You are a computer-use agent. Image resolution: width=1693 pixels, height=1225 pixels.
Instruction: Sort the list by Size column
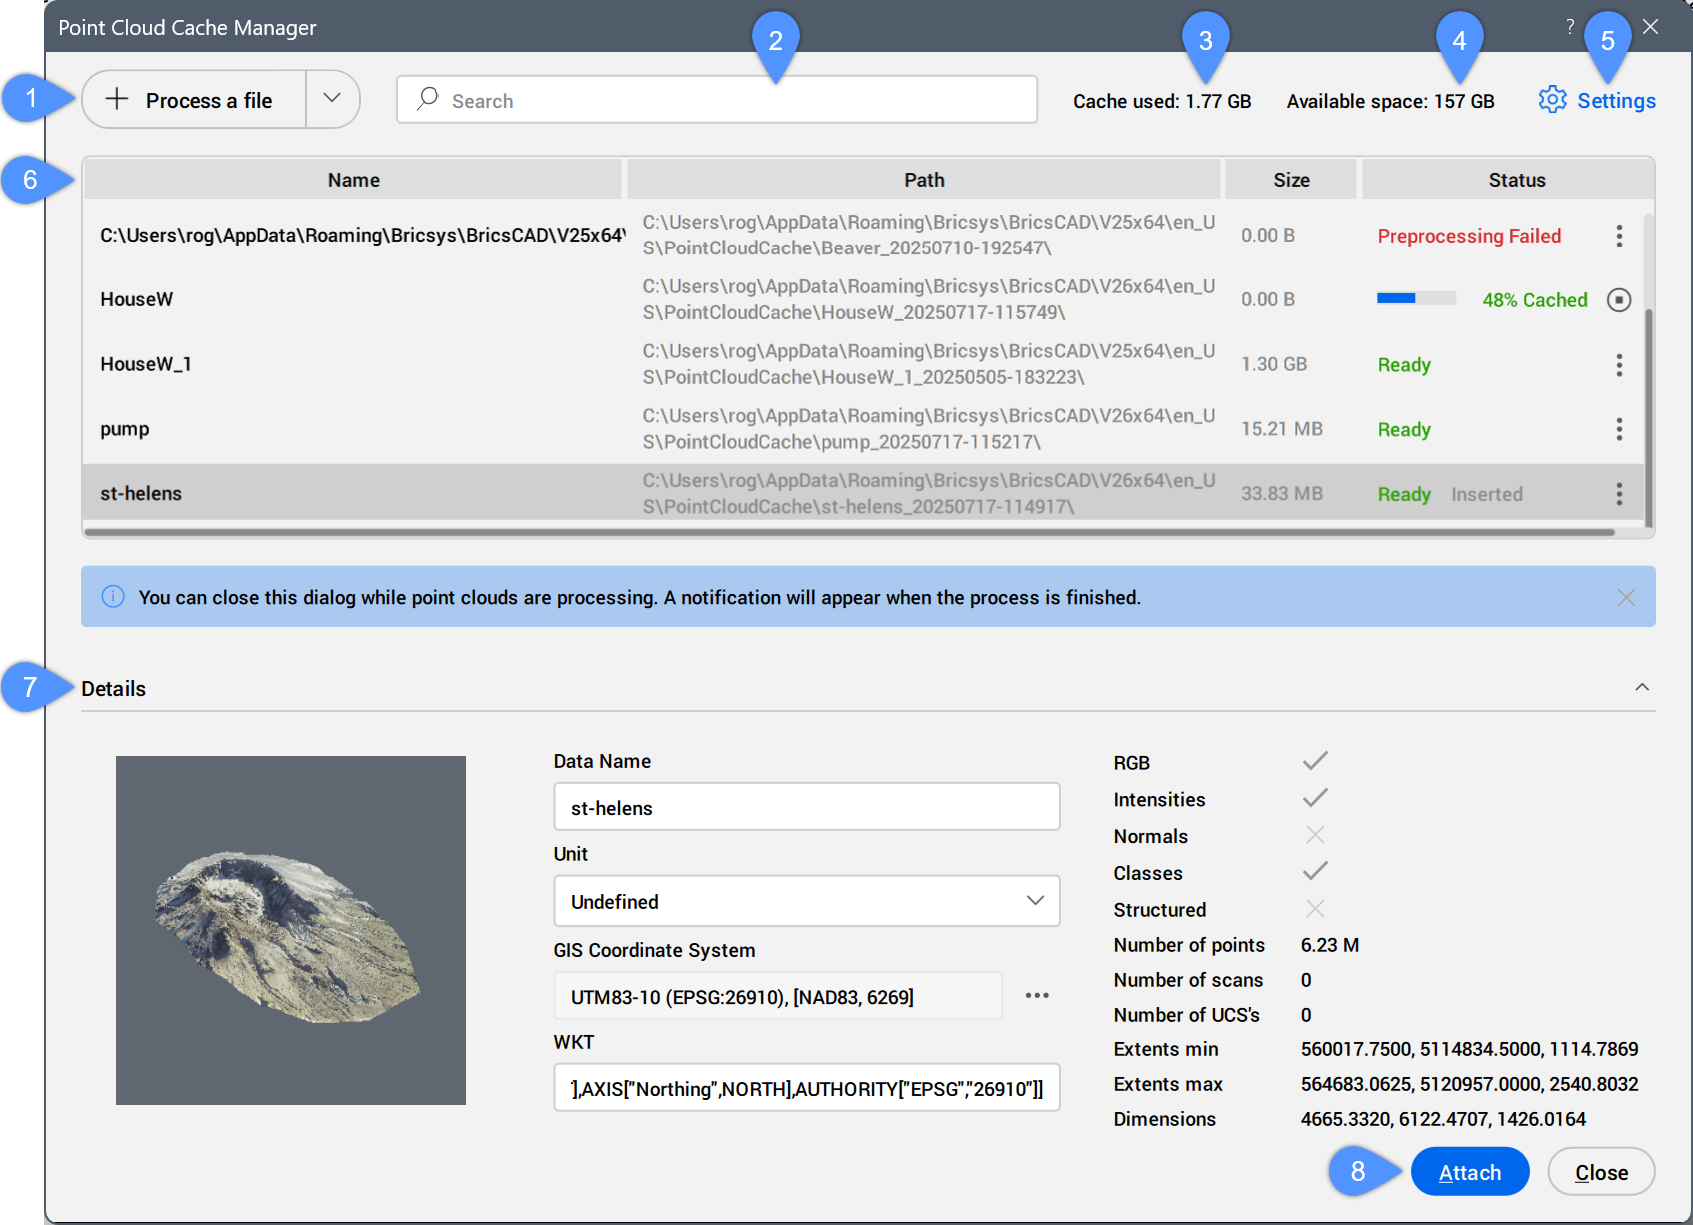(x=1290, y=180)
